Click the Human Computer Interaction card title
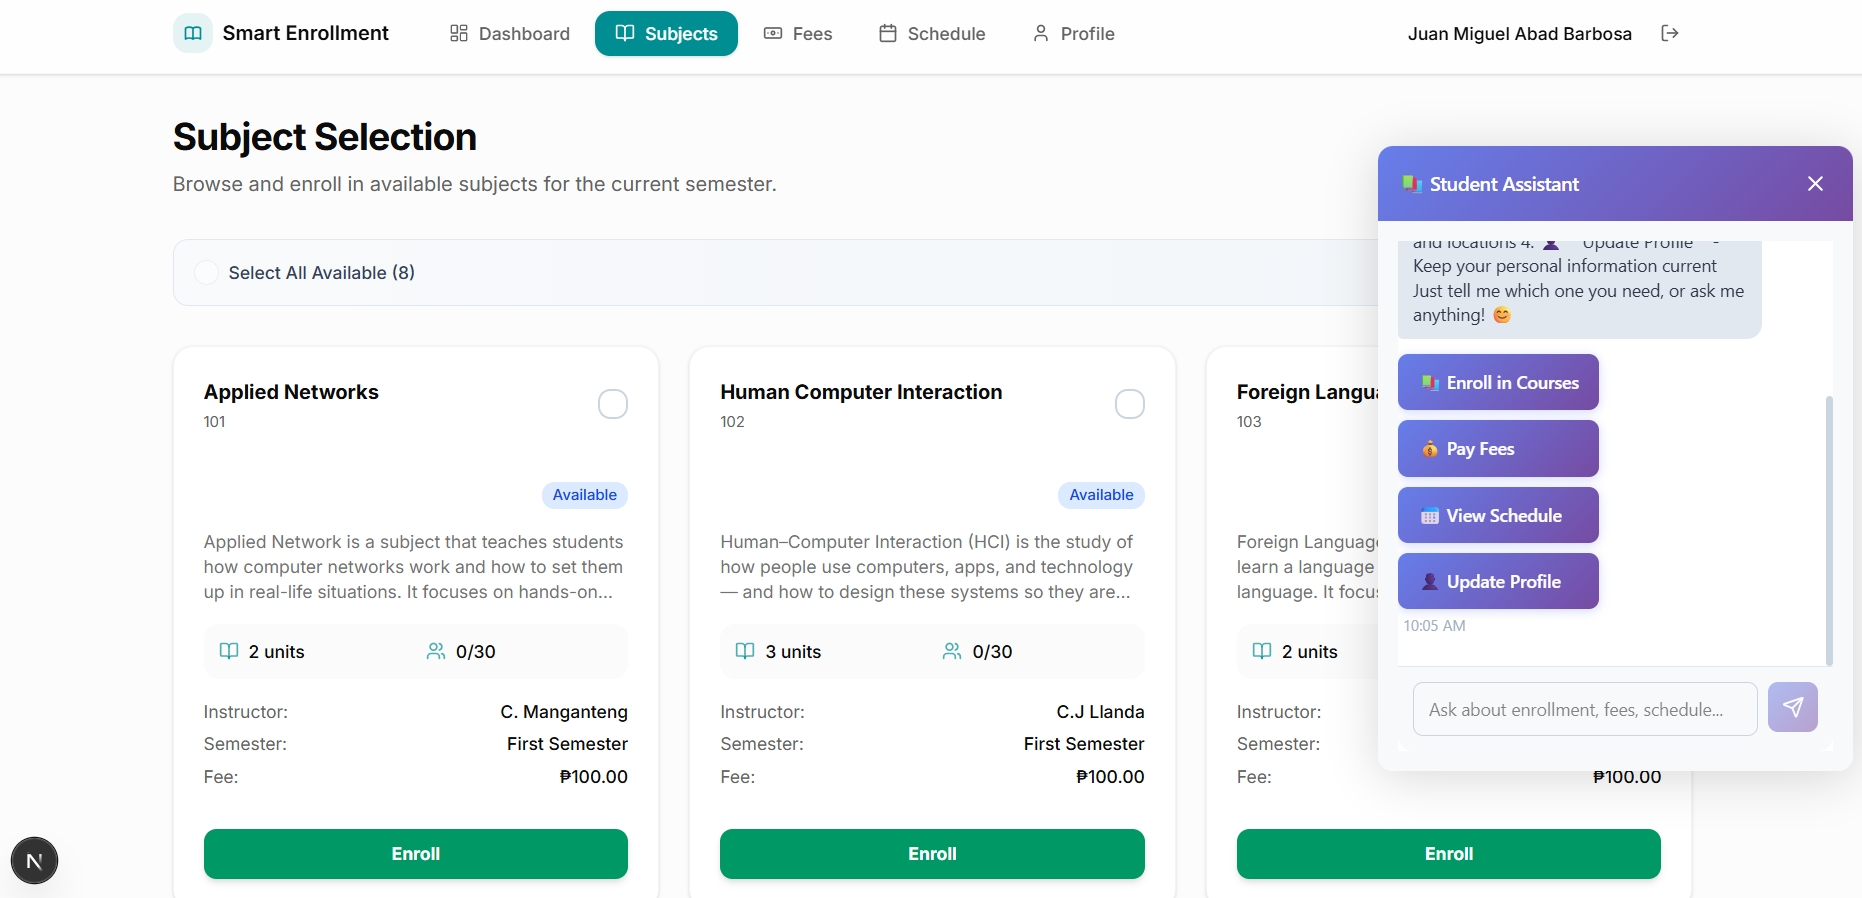The height and width of the screenshot is (898, 1862). (861, 392)
